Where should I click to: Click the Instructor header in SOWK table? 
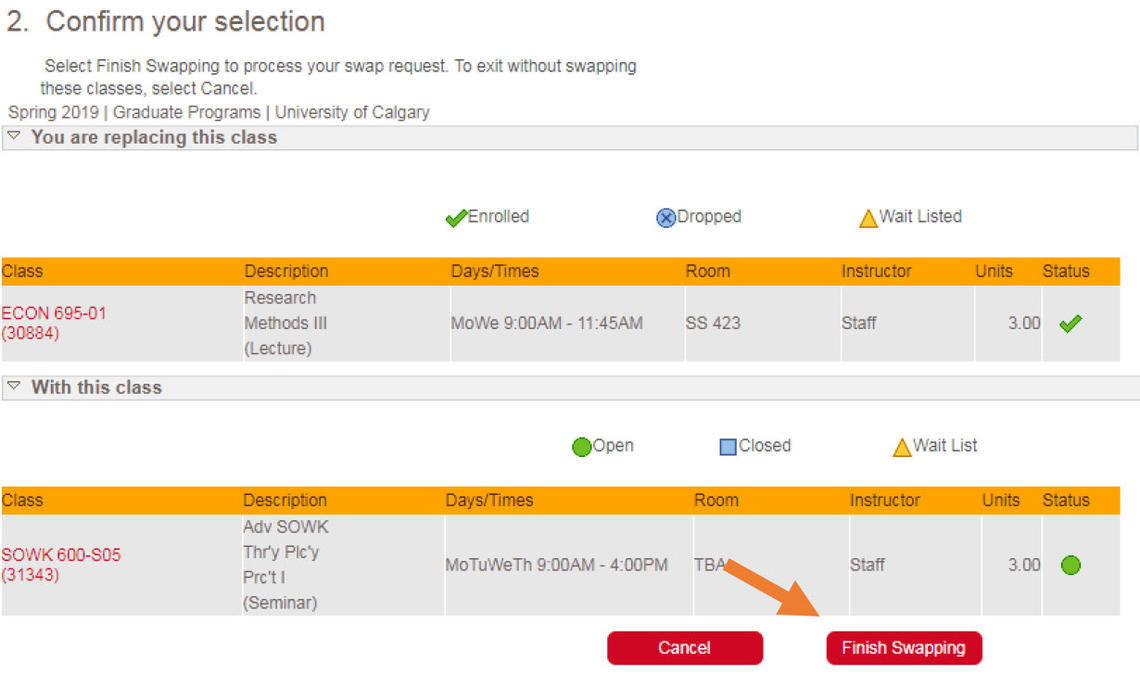[885, 500]
